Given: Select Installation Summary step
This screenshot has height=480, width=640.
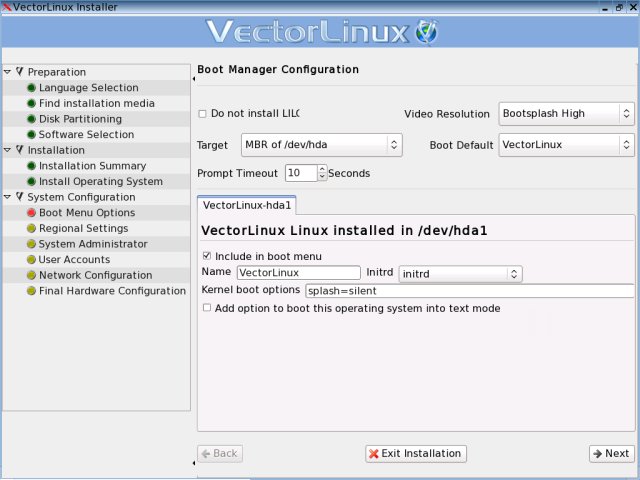Looking at the screenshot, I should [x=92, y=166].
